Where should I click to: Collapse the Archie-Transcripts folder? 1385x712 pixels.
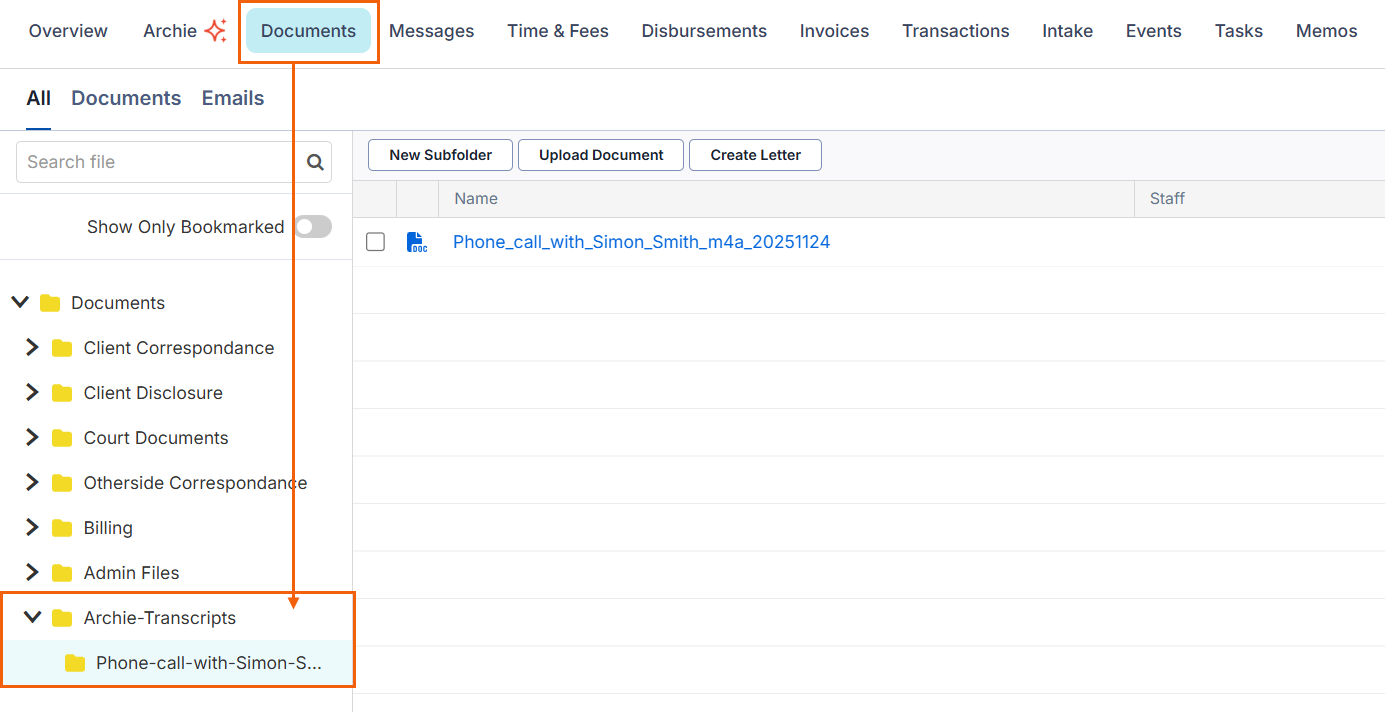32,618
